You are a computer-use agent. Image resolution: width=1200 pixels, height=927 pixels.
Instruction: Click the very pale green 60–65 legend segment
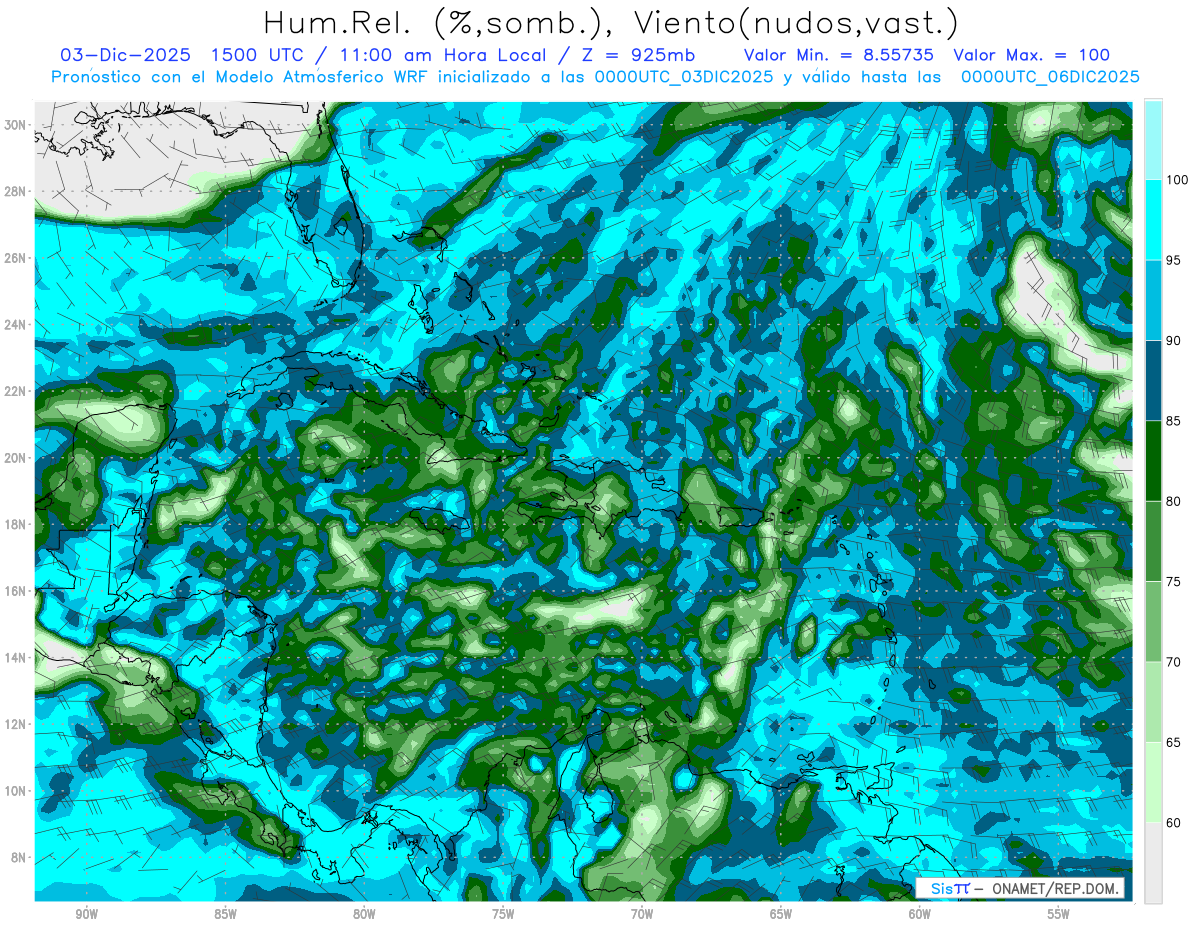[1153, 783]
